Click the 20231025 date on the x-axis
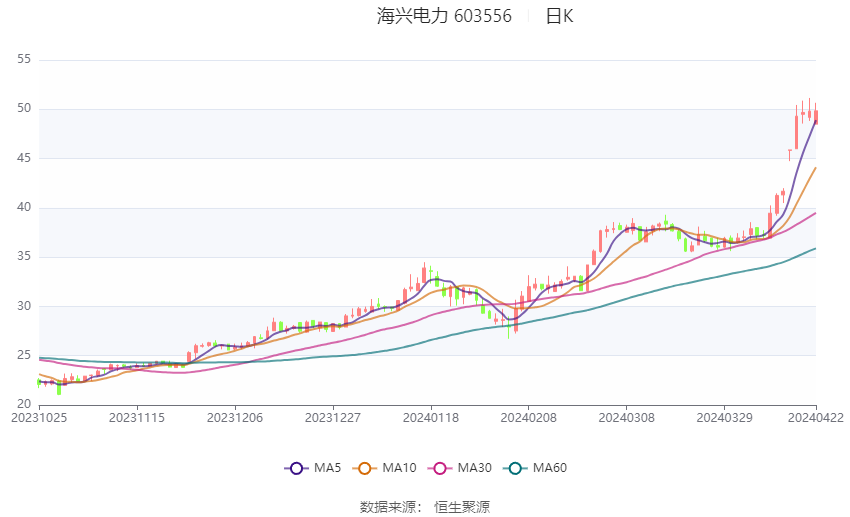 39,418
